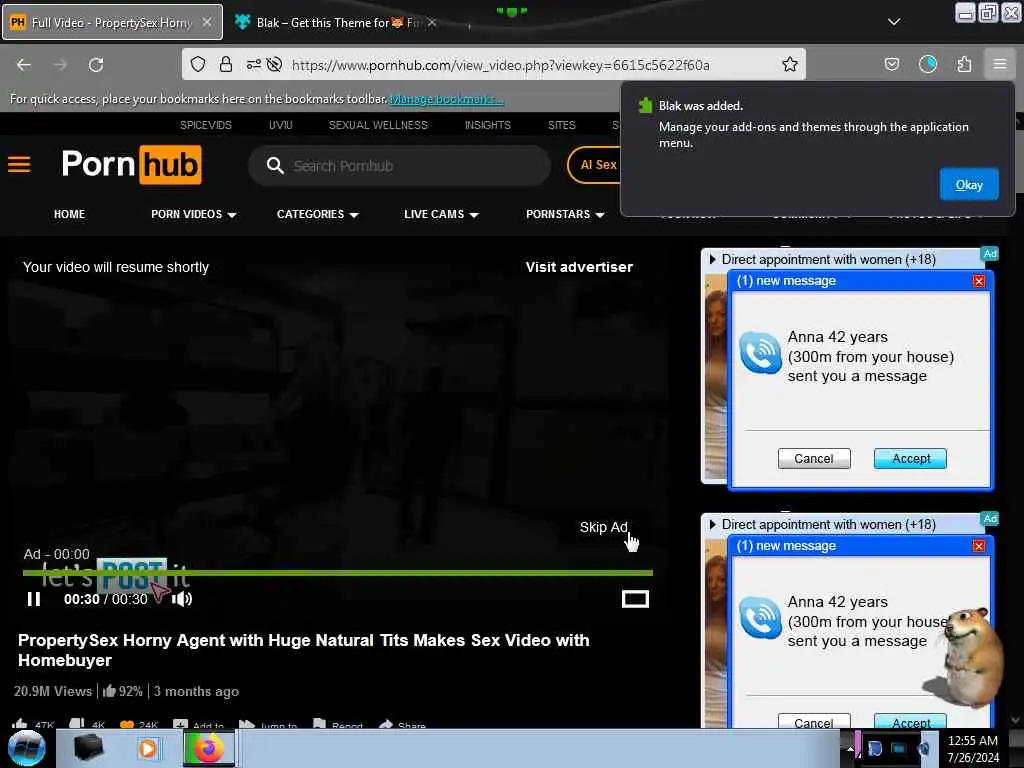
Task: View site security lock information
Action: 225,64
